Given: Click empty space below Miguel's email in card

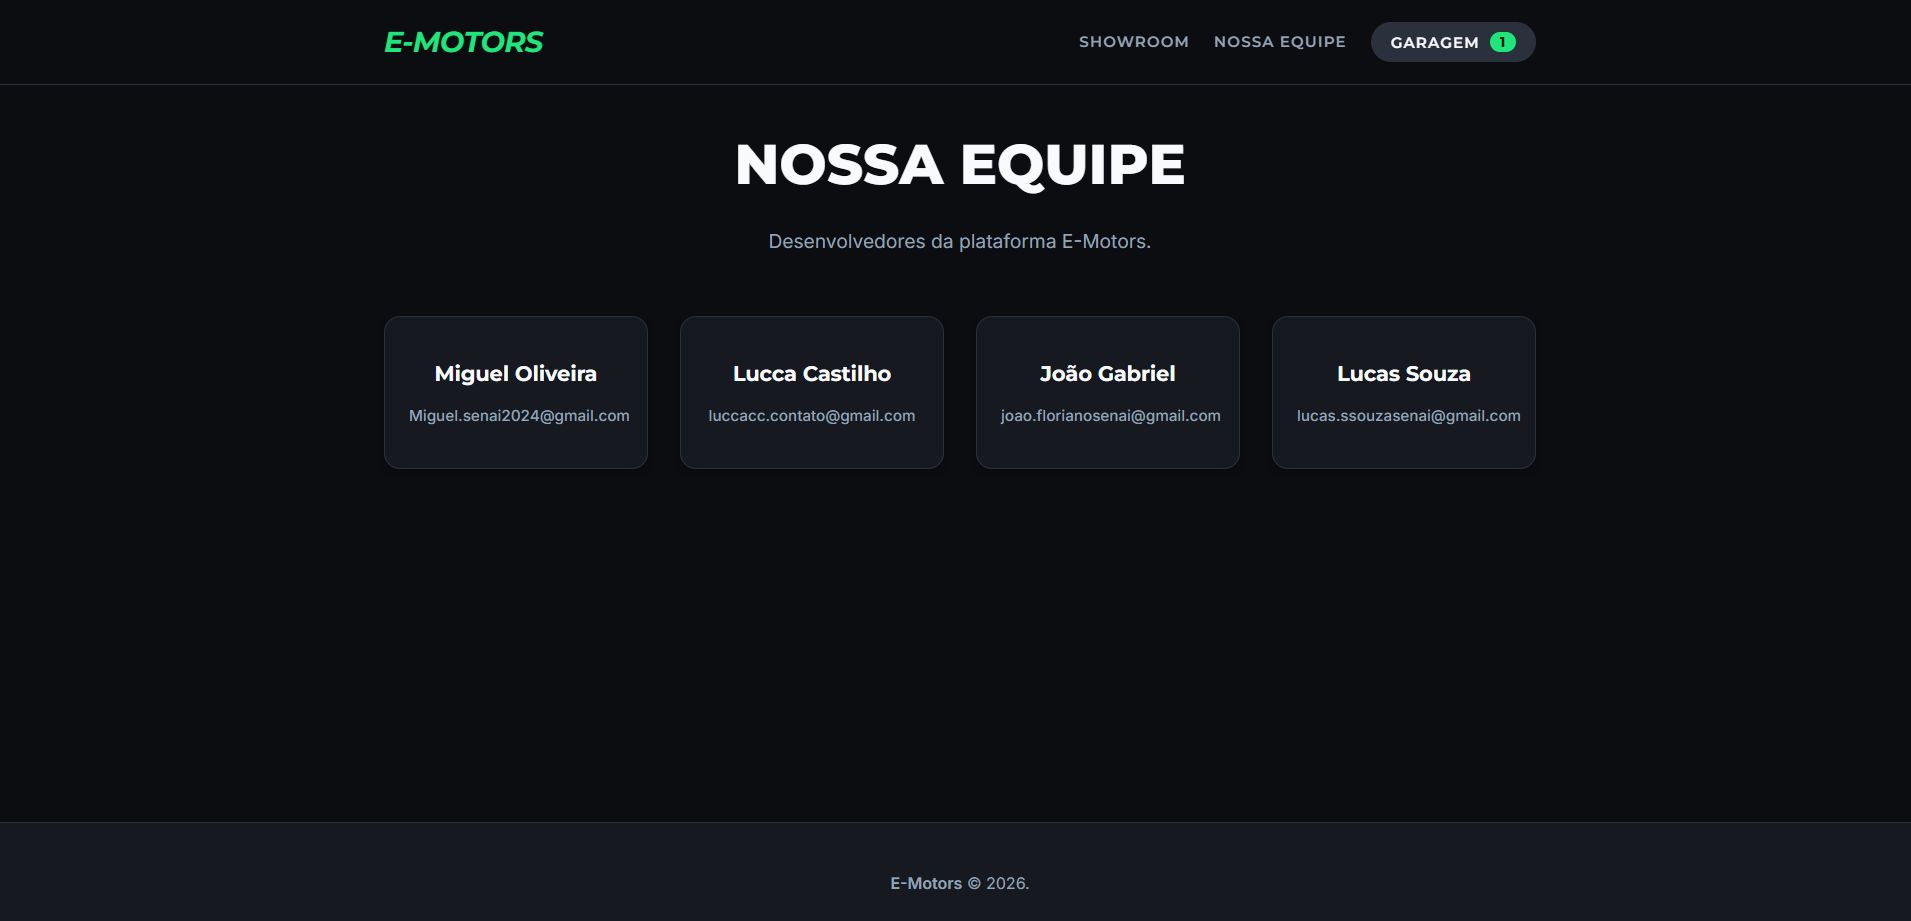Looking at the screenshot, I should point(515,447).
